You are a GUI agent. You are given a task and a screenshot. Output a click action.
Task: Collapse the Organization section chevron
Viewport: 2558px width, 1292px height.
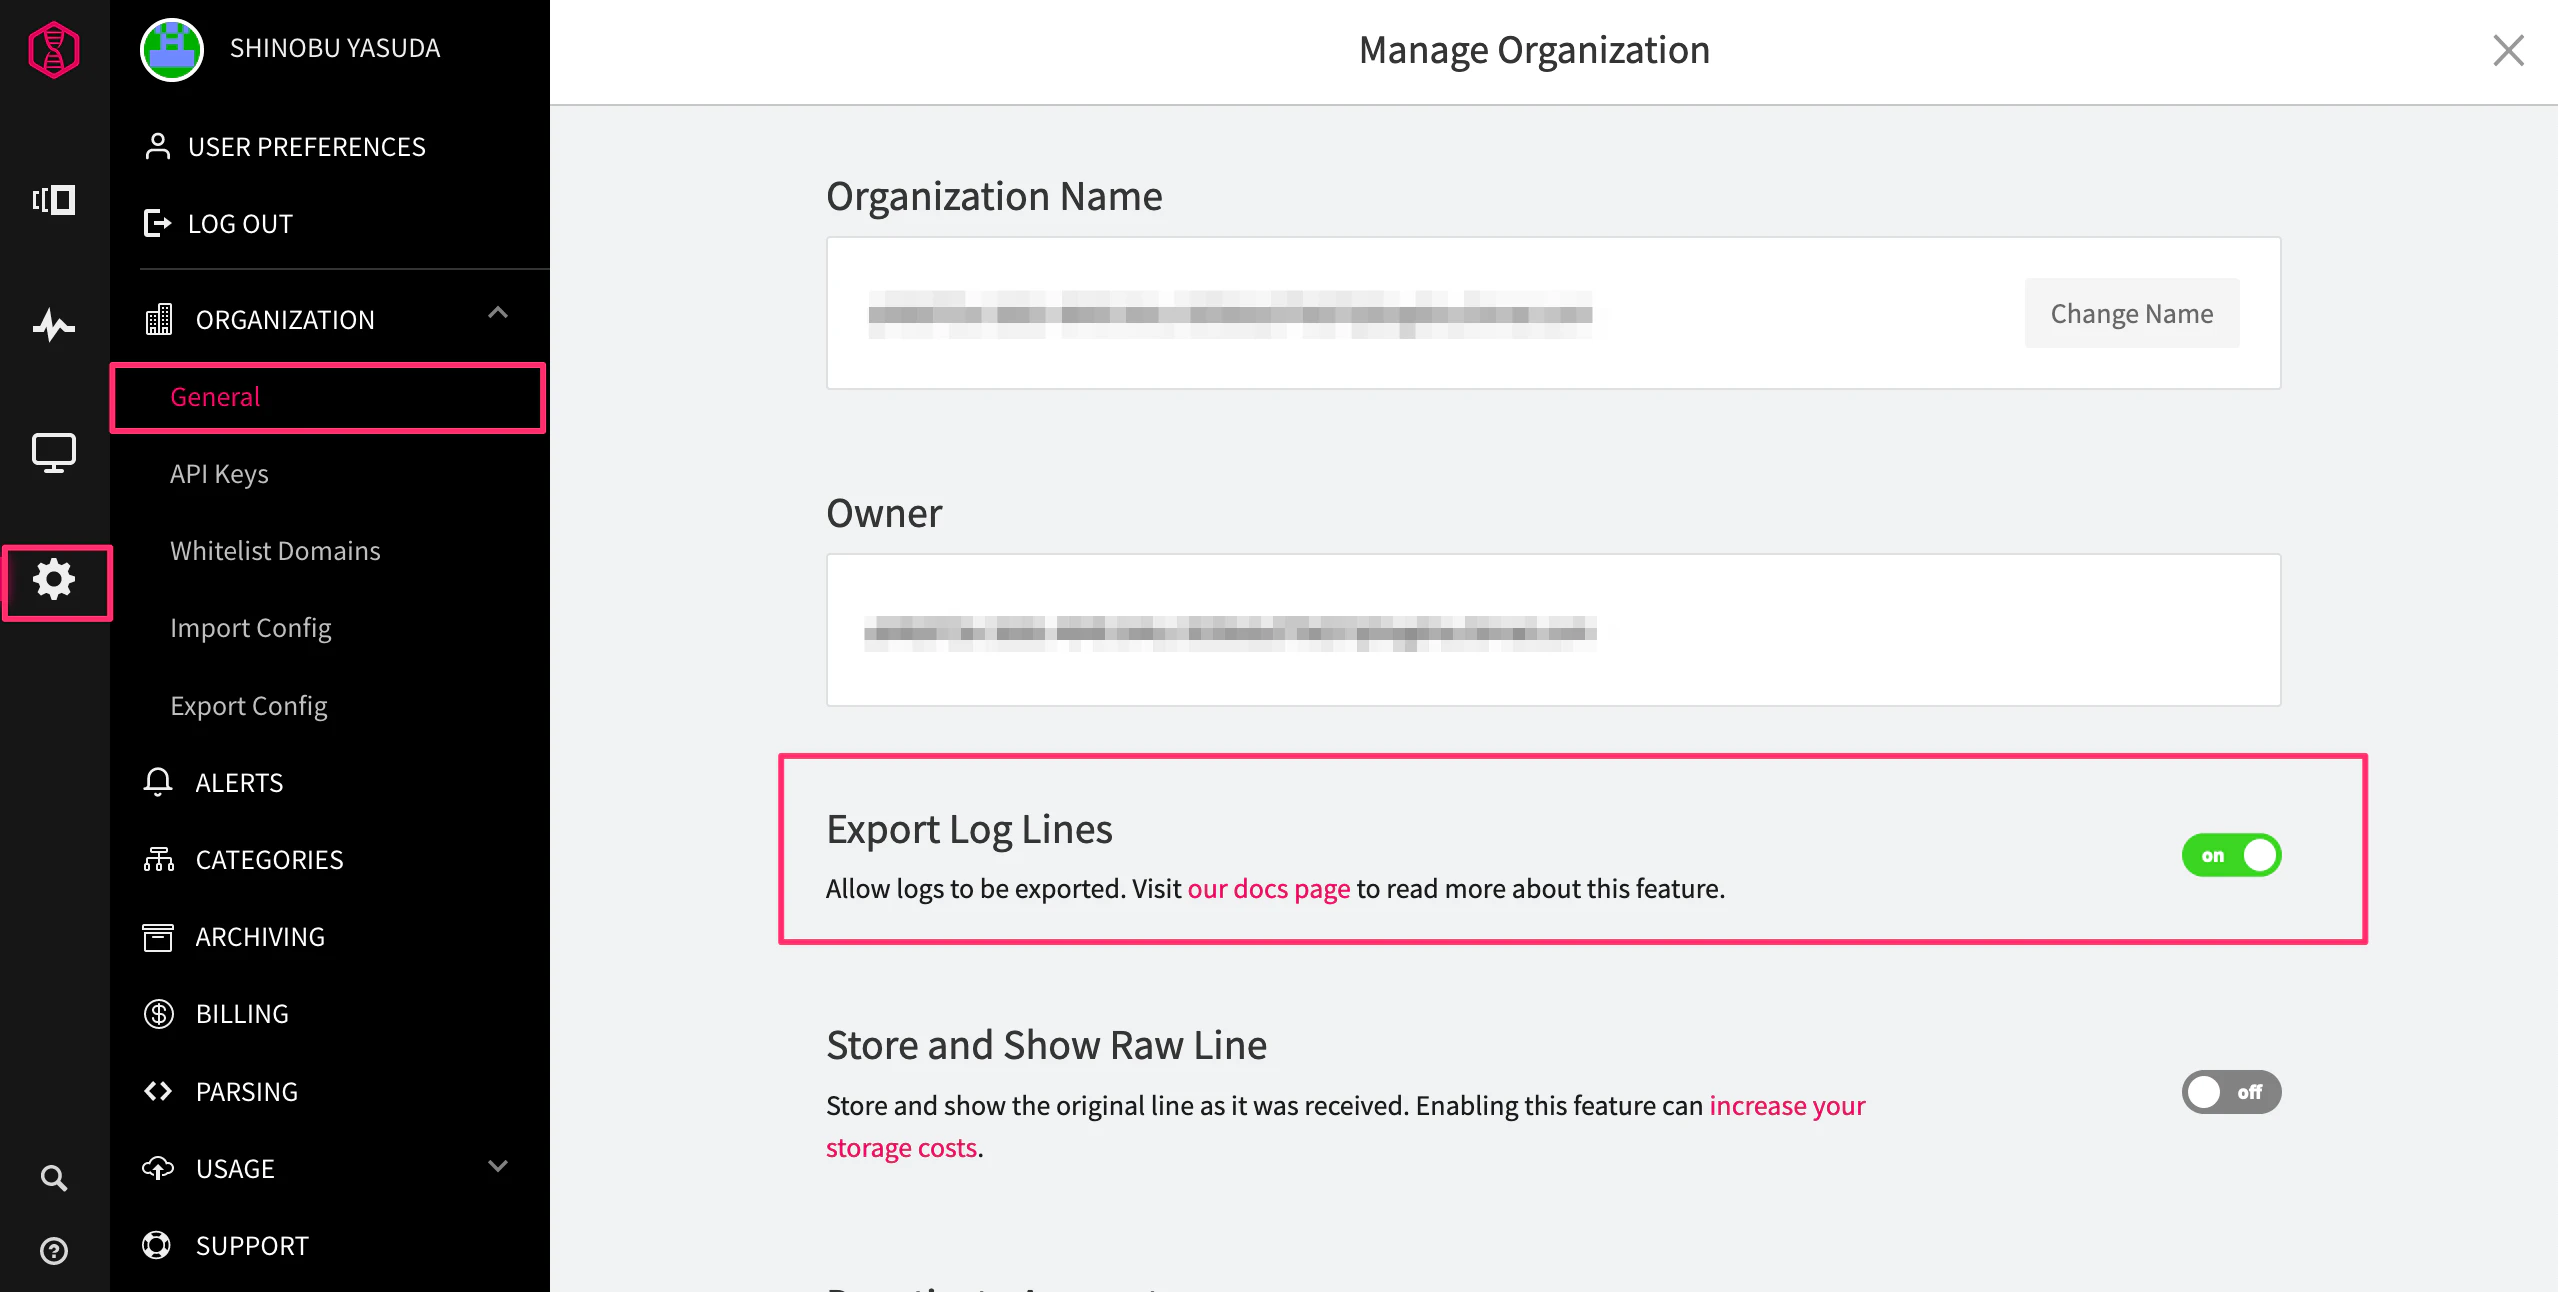tap(498, 313)
